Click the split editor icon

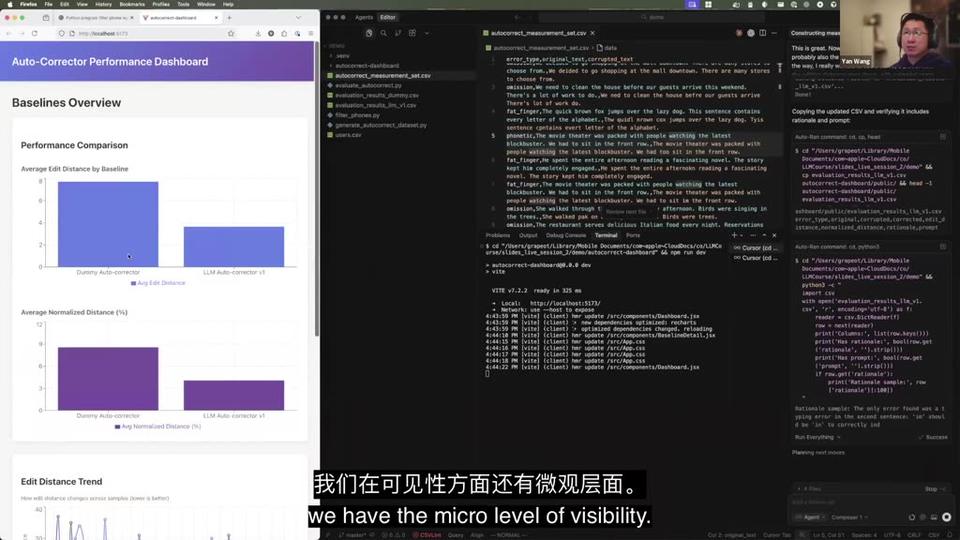(763, 33)
